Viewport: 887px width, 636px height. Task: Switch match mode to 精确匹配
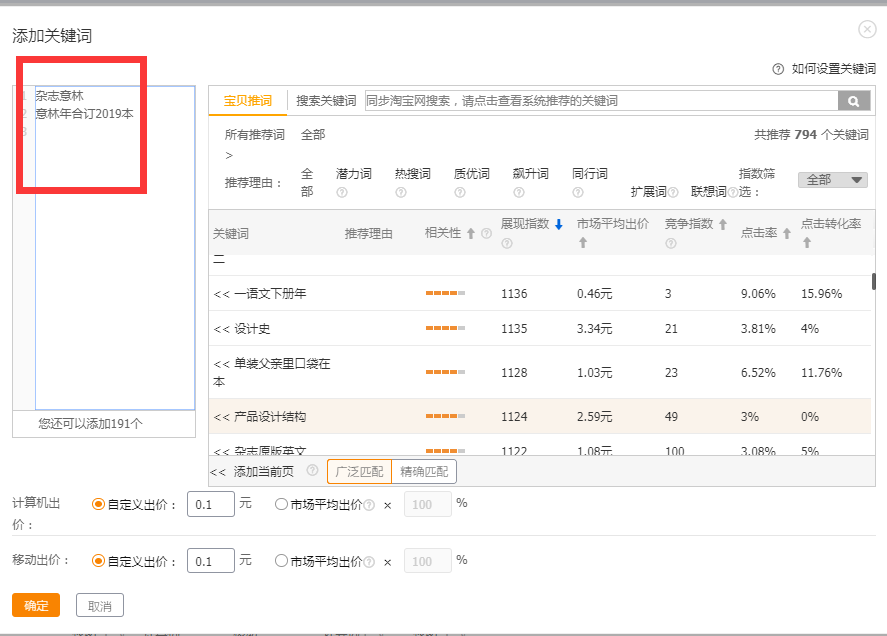click(425, 470)
